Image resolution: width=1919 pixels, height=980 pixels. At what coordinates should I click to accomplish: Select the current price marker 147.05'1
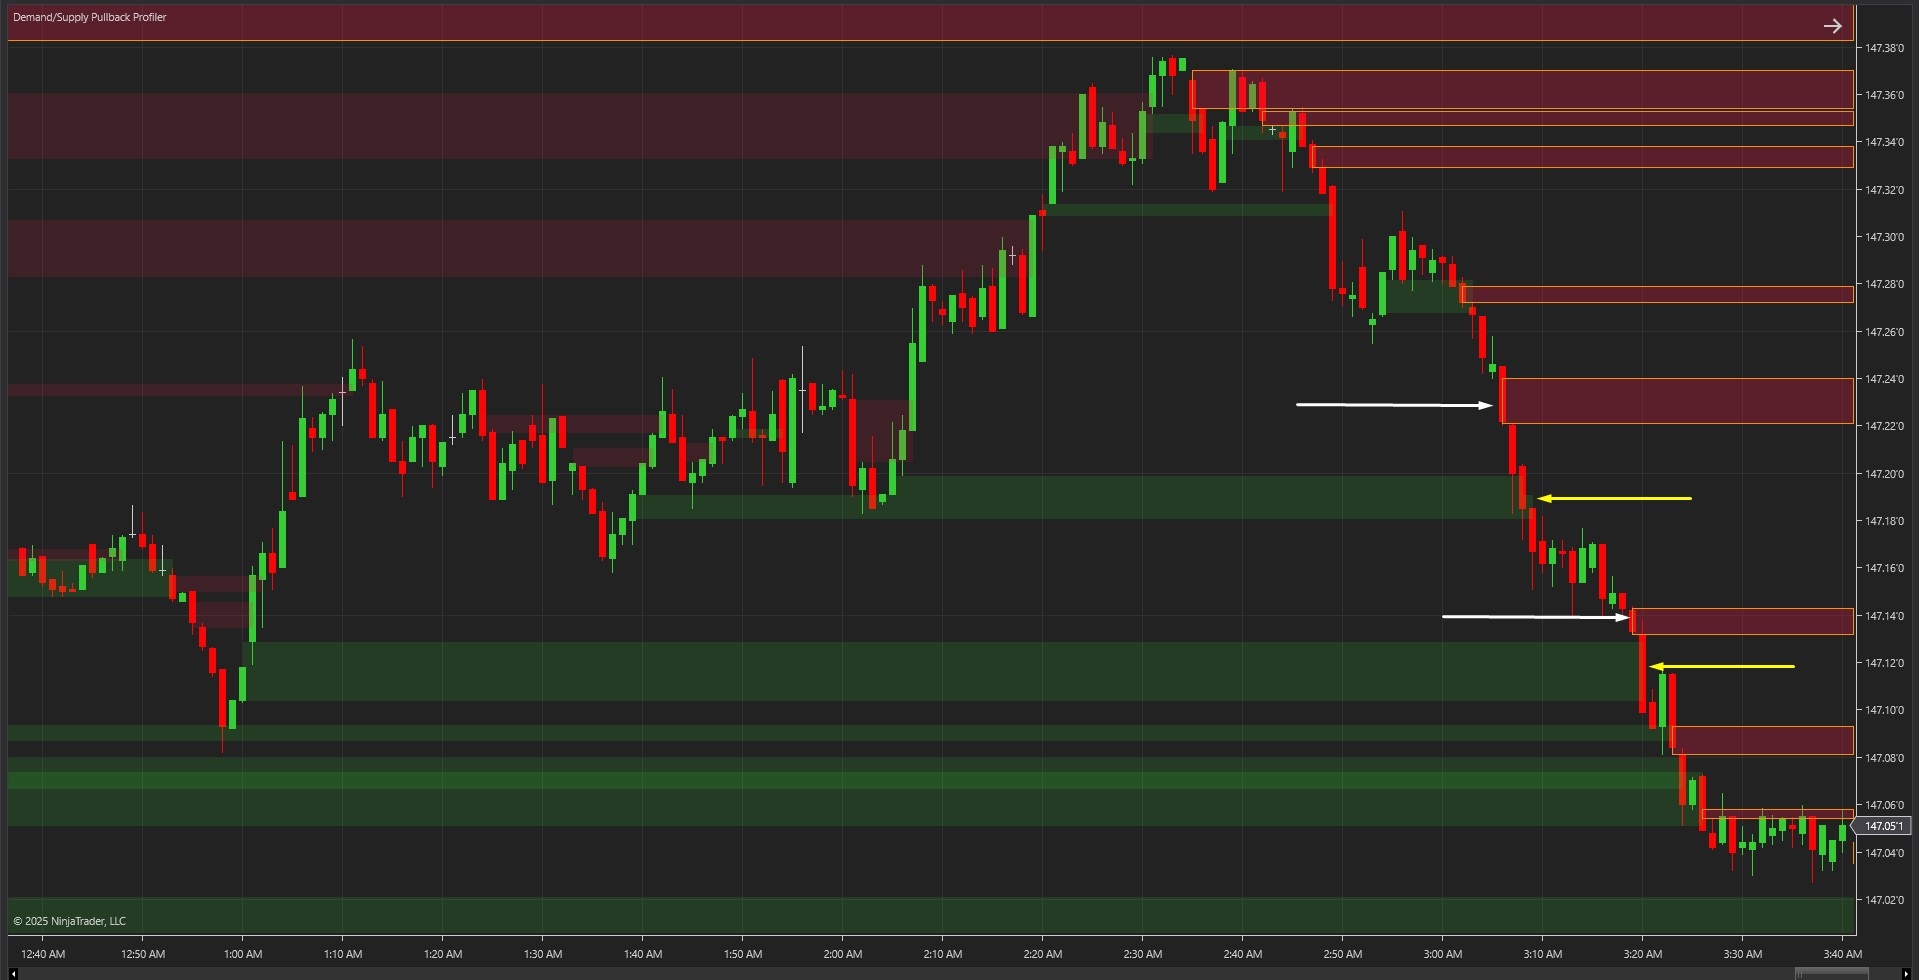click(x=1883, y=826)
